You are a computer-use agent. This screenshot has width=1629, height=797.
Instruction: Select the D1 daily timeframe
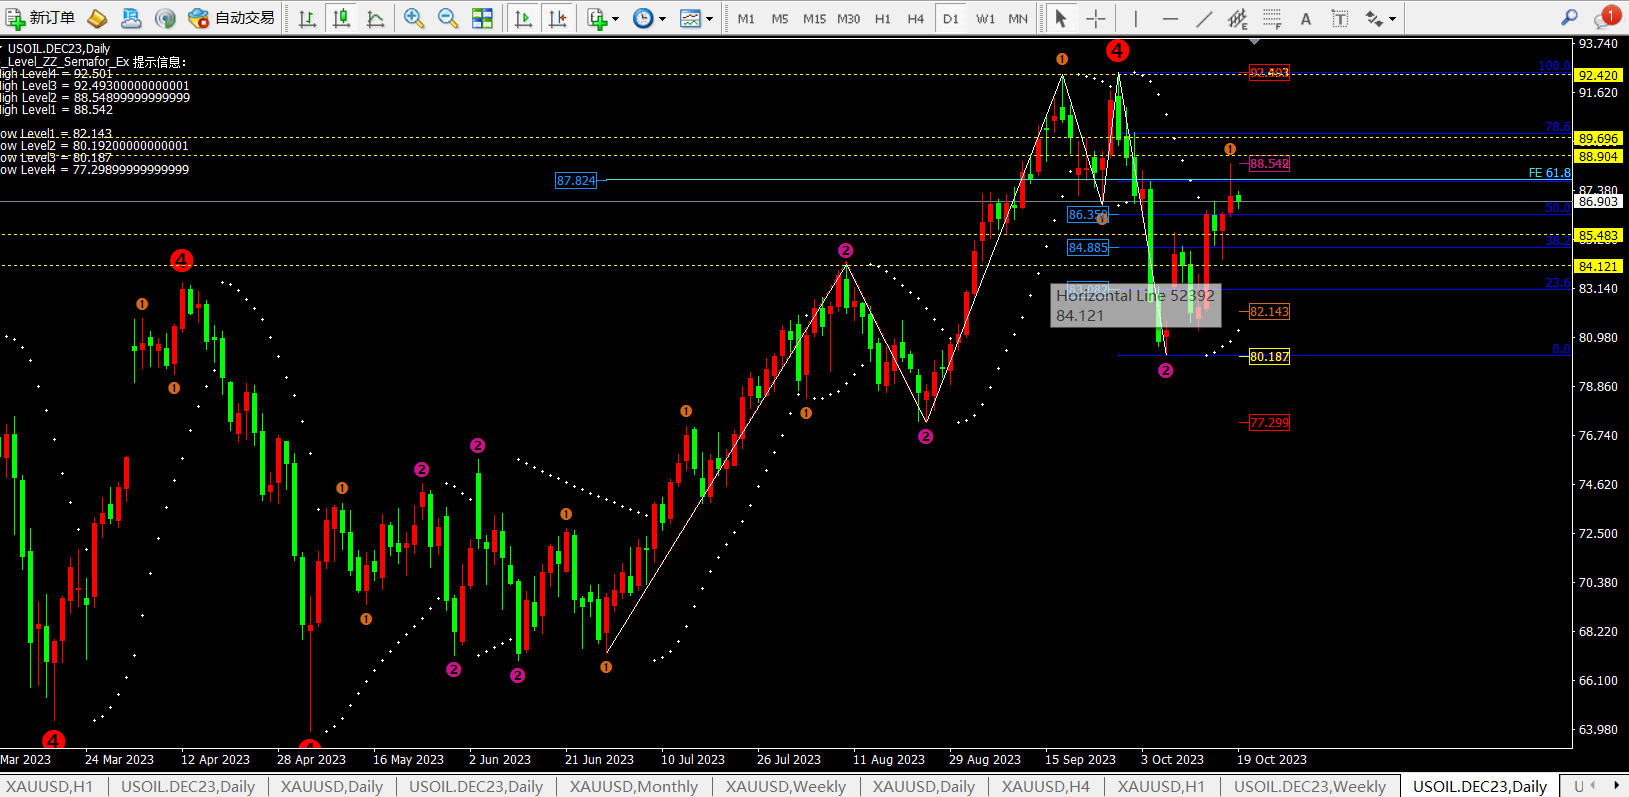pyautogui.click(x=950, y=18)
